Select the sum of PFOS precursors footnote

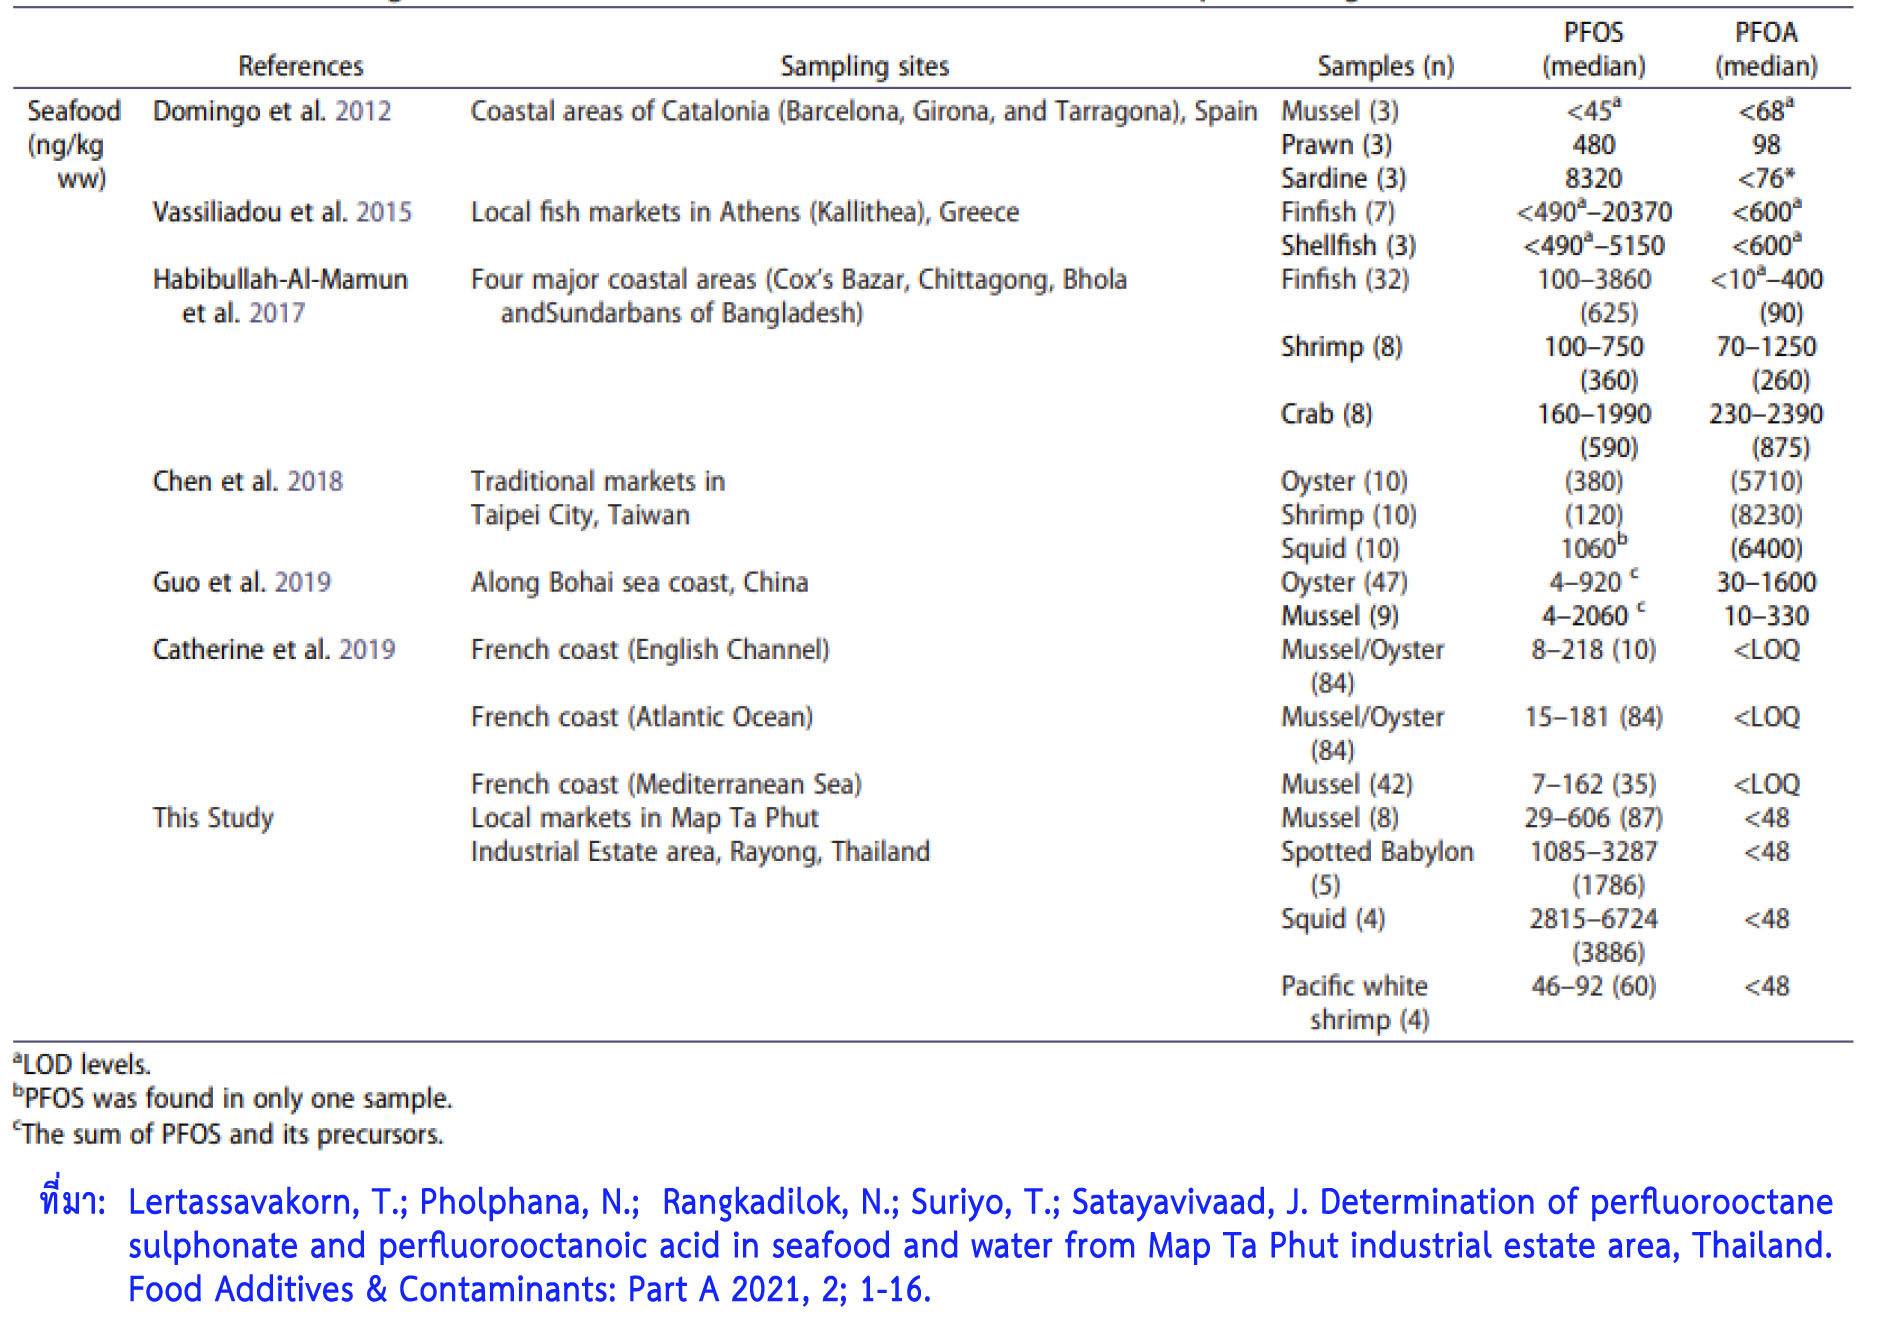(x=228, y=1134)
